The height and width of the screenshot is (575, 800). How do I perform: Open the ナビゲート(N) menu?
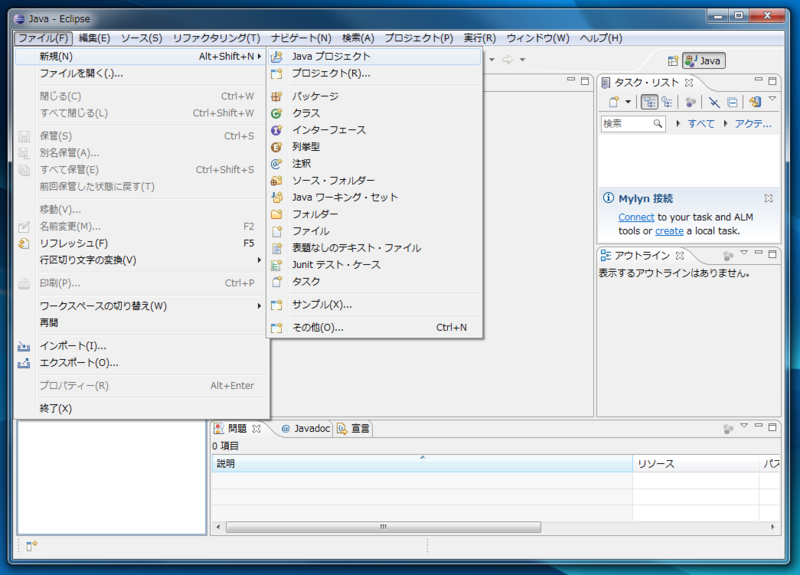coord(301,38)
